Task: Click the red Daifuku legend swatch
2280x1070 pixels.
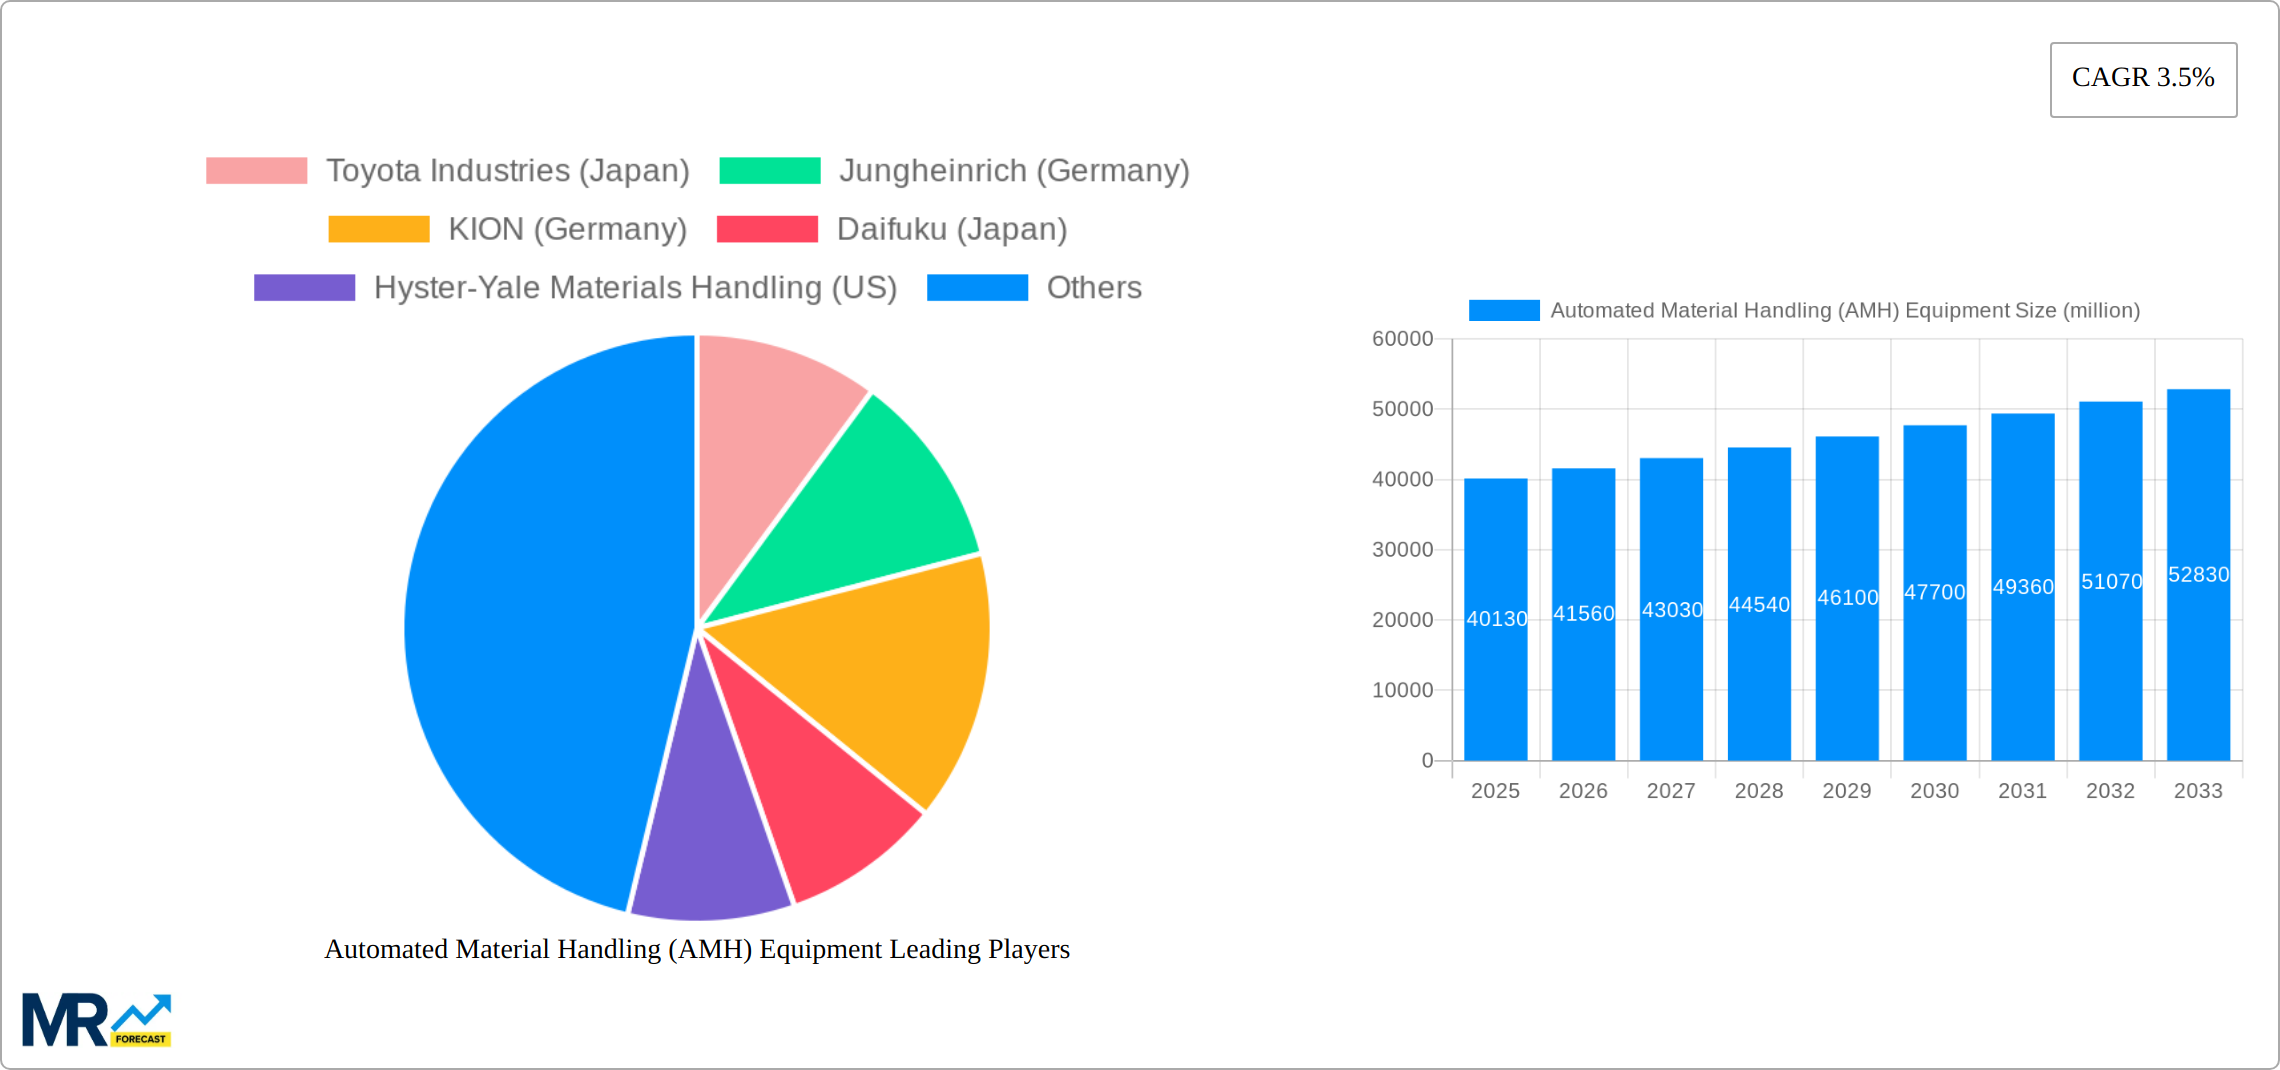Action: [x=766, y=229]
